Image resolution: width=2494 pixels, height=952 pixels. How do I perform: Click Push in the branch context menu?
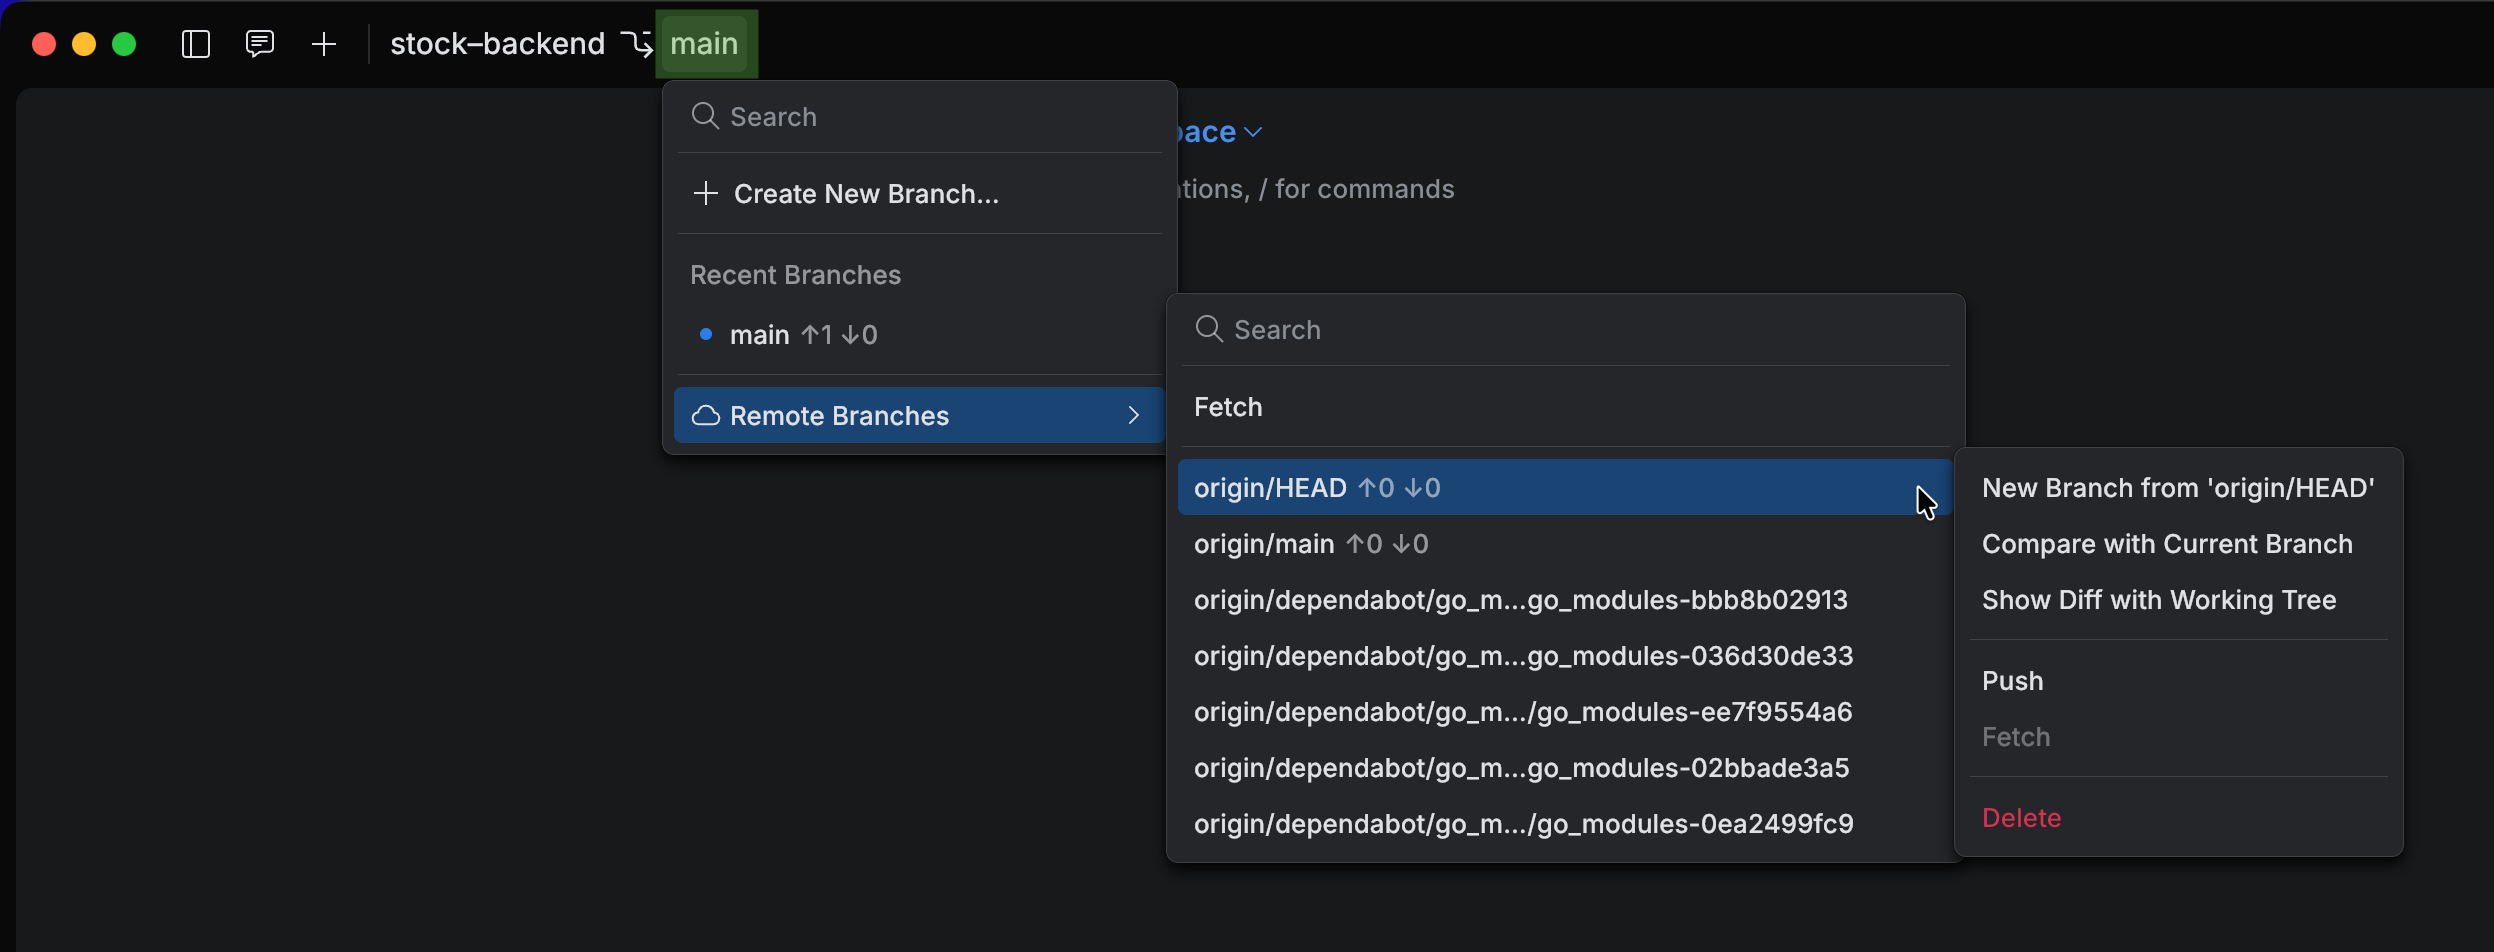point(2012,681)
